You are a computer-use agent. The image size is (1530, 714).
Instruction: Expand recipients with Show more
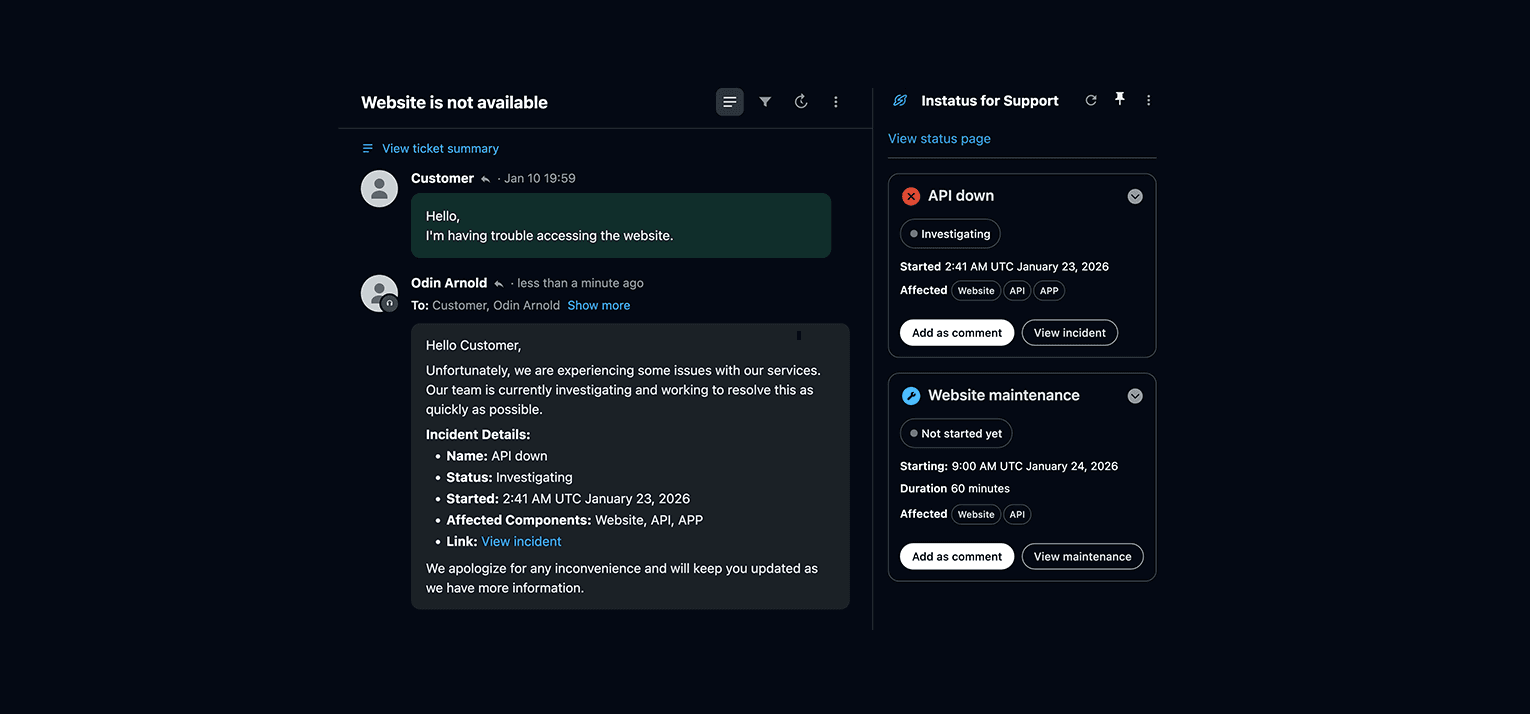pos(599,306)
